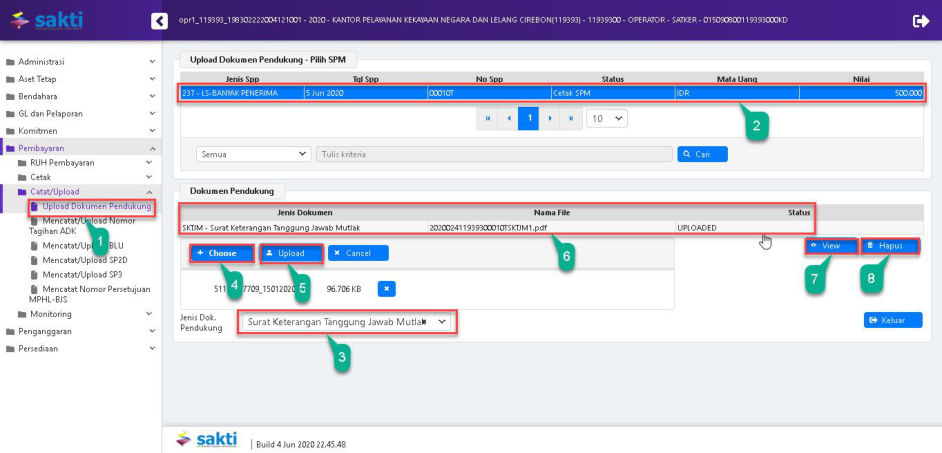942x453 pixels.
Task: Click the logout icon at top right
Action: [x=920, y=21]
